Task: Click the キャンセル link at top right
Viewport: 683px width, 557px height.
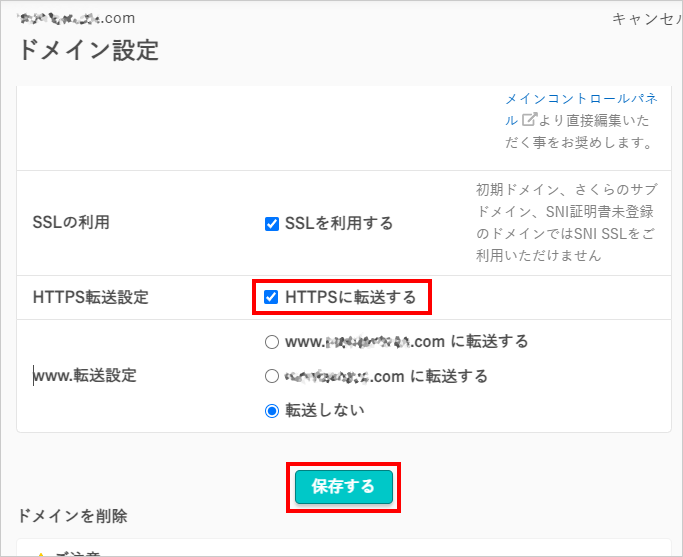Action: [647, 19]
